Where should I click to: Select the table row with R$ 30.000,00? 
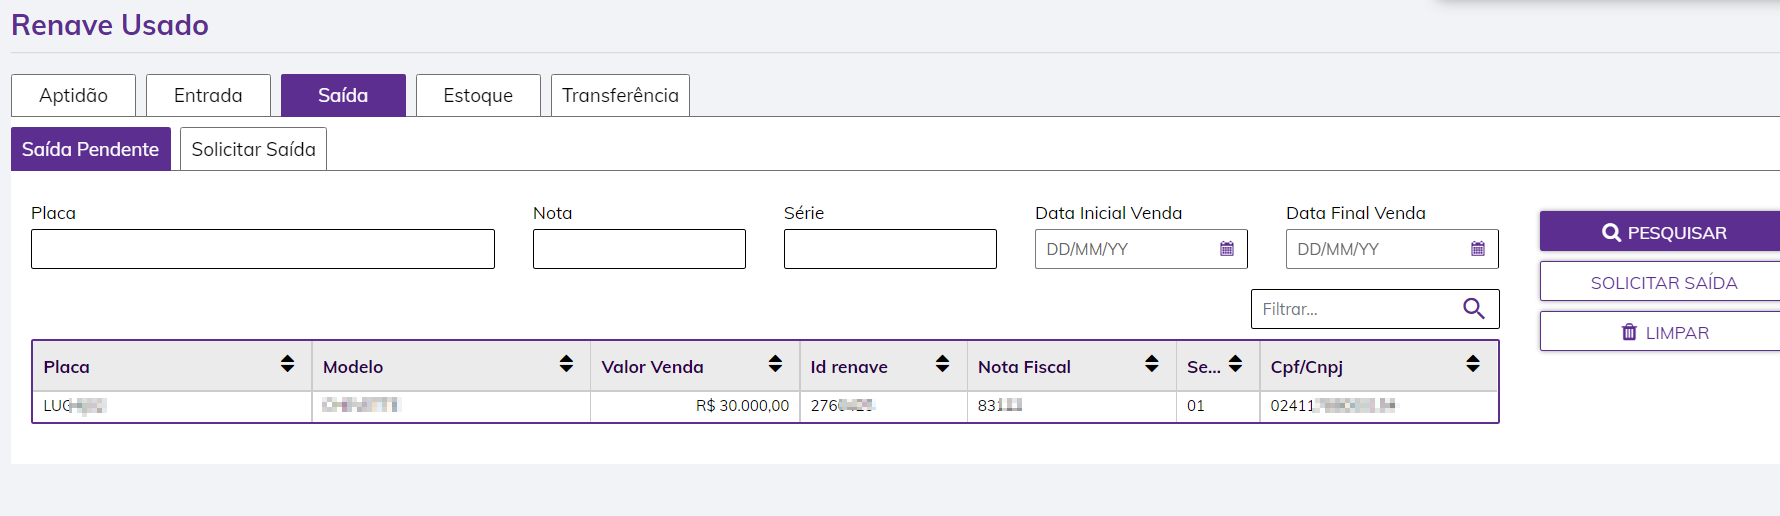[x=742, y=406]
